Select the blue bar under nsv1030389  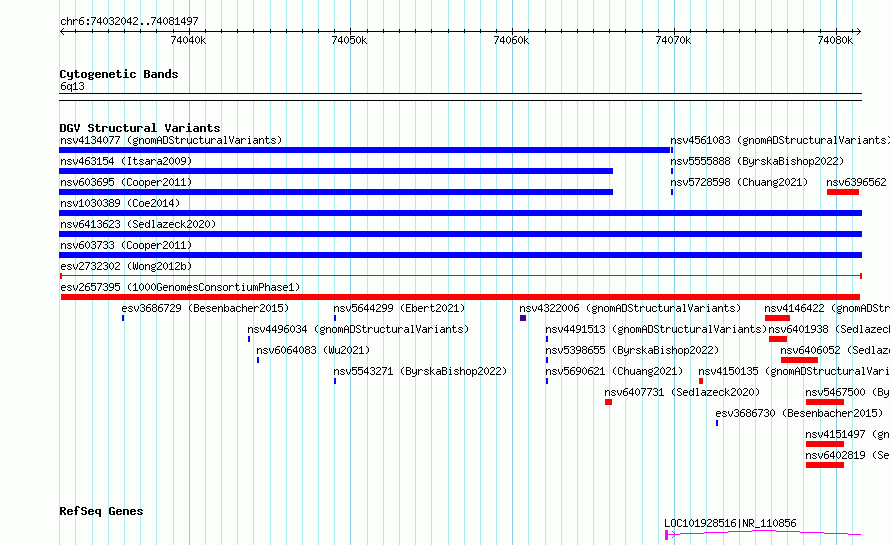[x=460, y=213]
